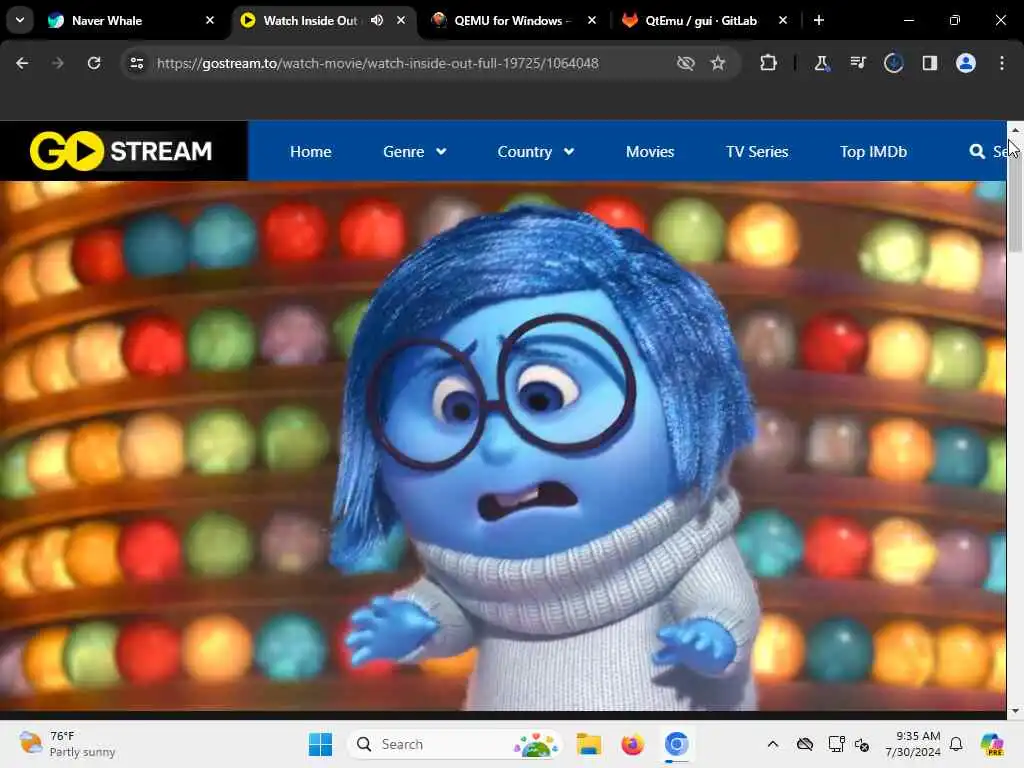This screenshot has height=768, width=1024.
Task: Open the TV Series nav link
Action: 757,152
